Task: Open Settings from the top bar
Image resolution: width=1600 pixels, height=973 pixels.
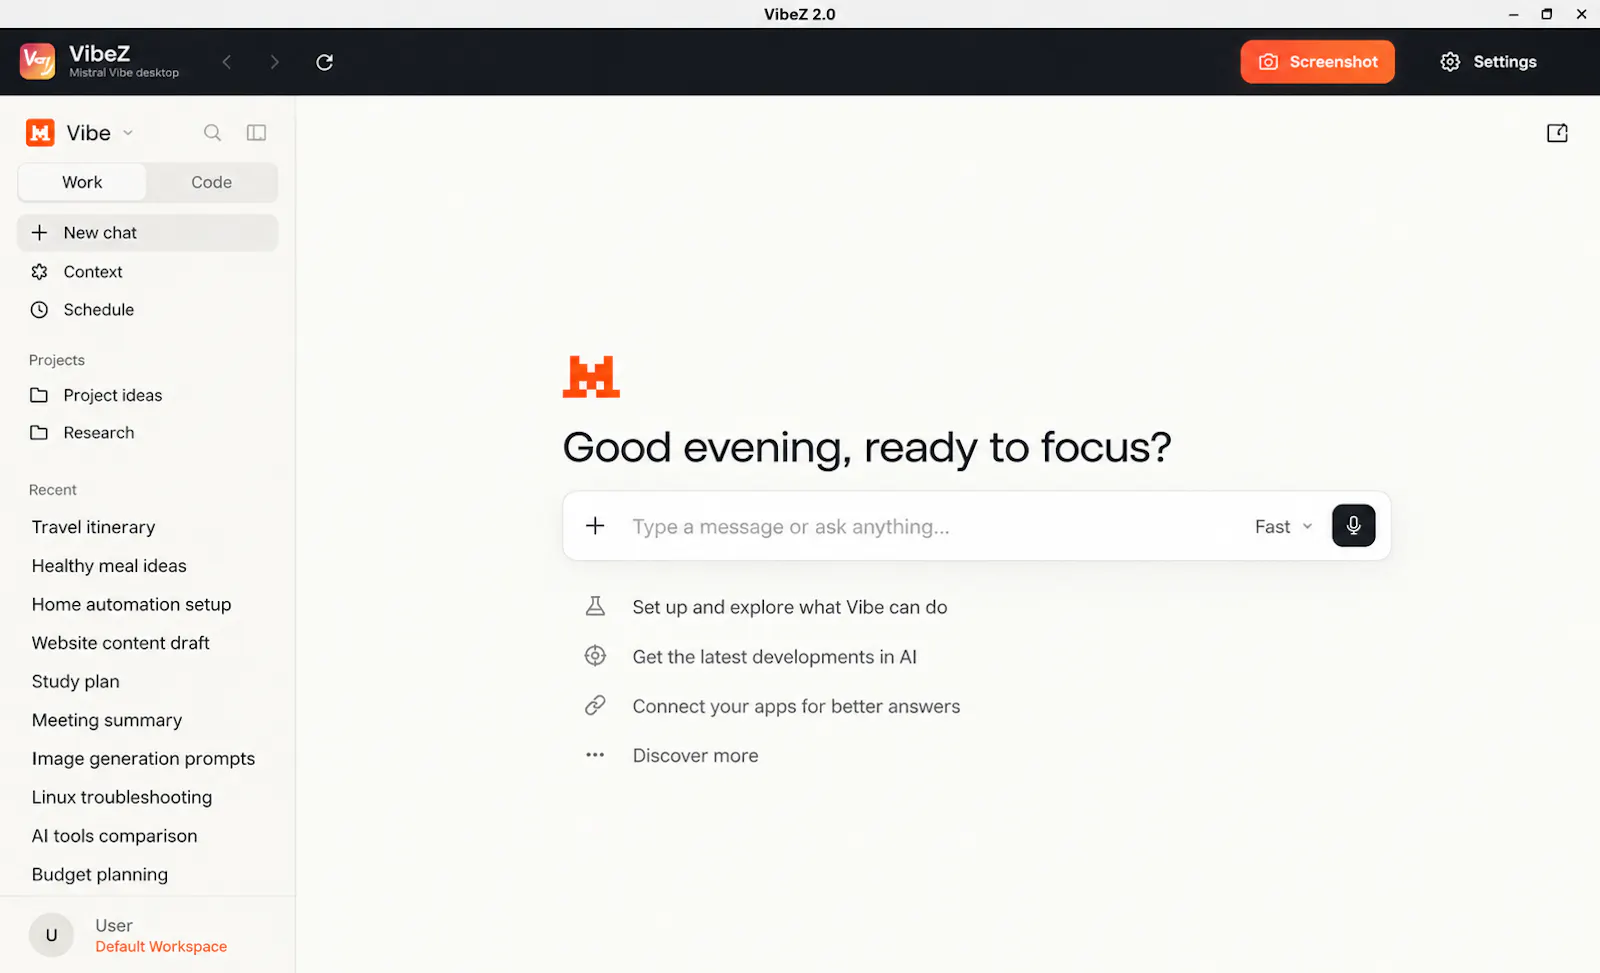Action: pyautogui.click(x=1488, y=62)
